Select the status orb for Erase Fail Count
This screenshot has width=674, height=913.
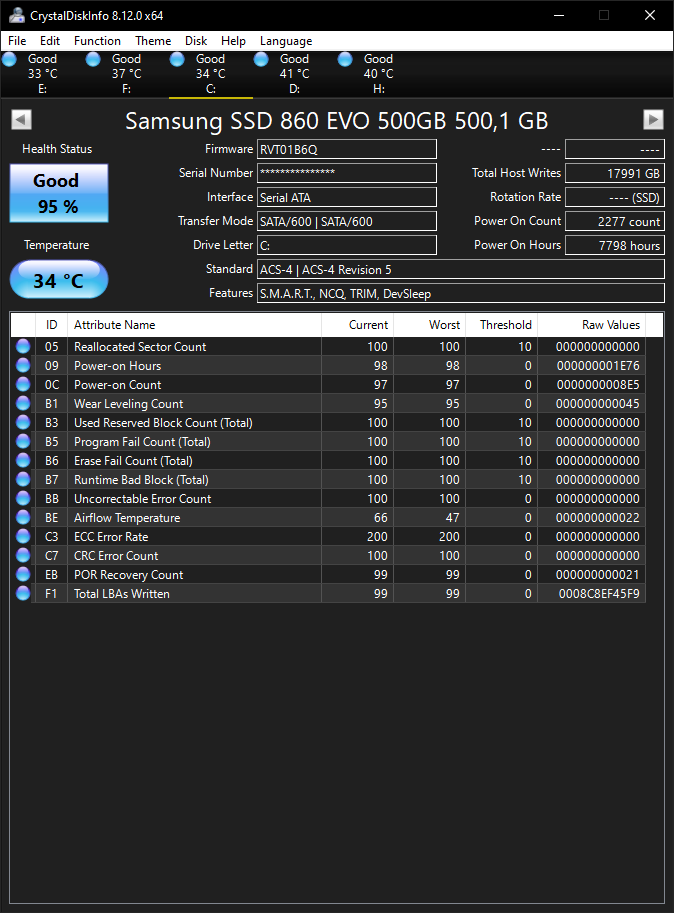[23, 461]
